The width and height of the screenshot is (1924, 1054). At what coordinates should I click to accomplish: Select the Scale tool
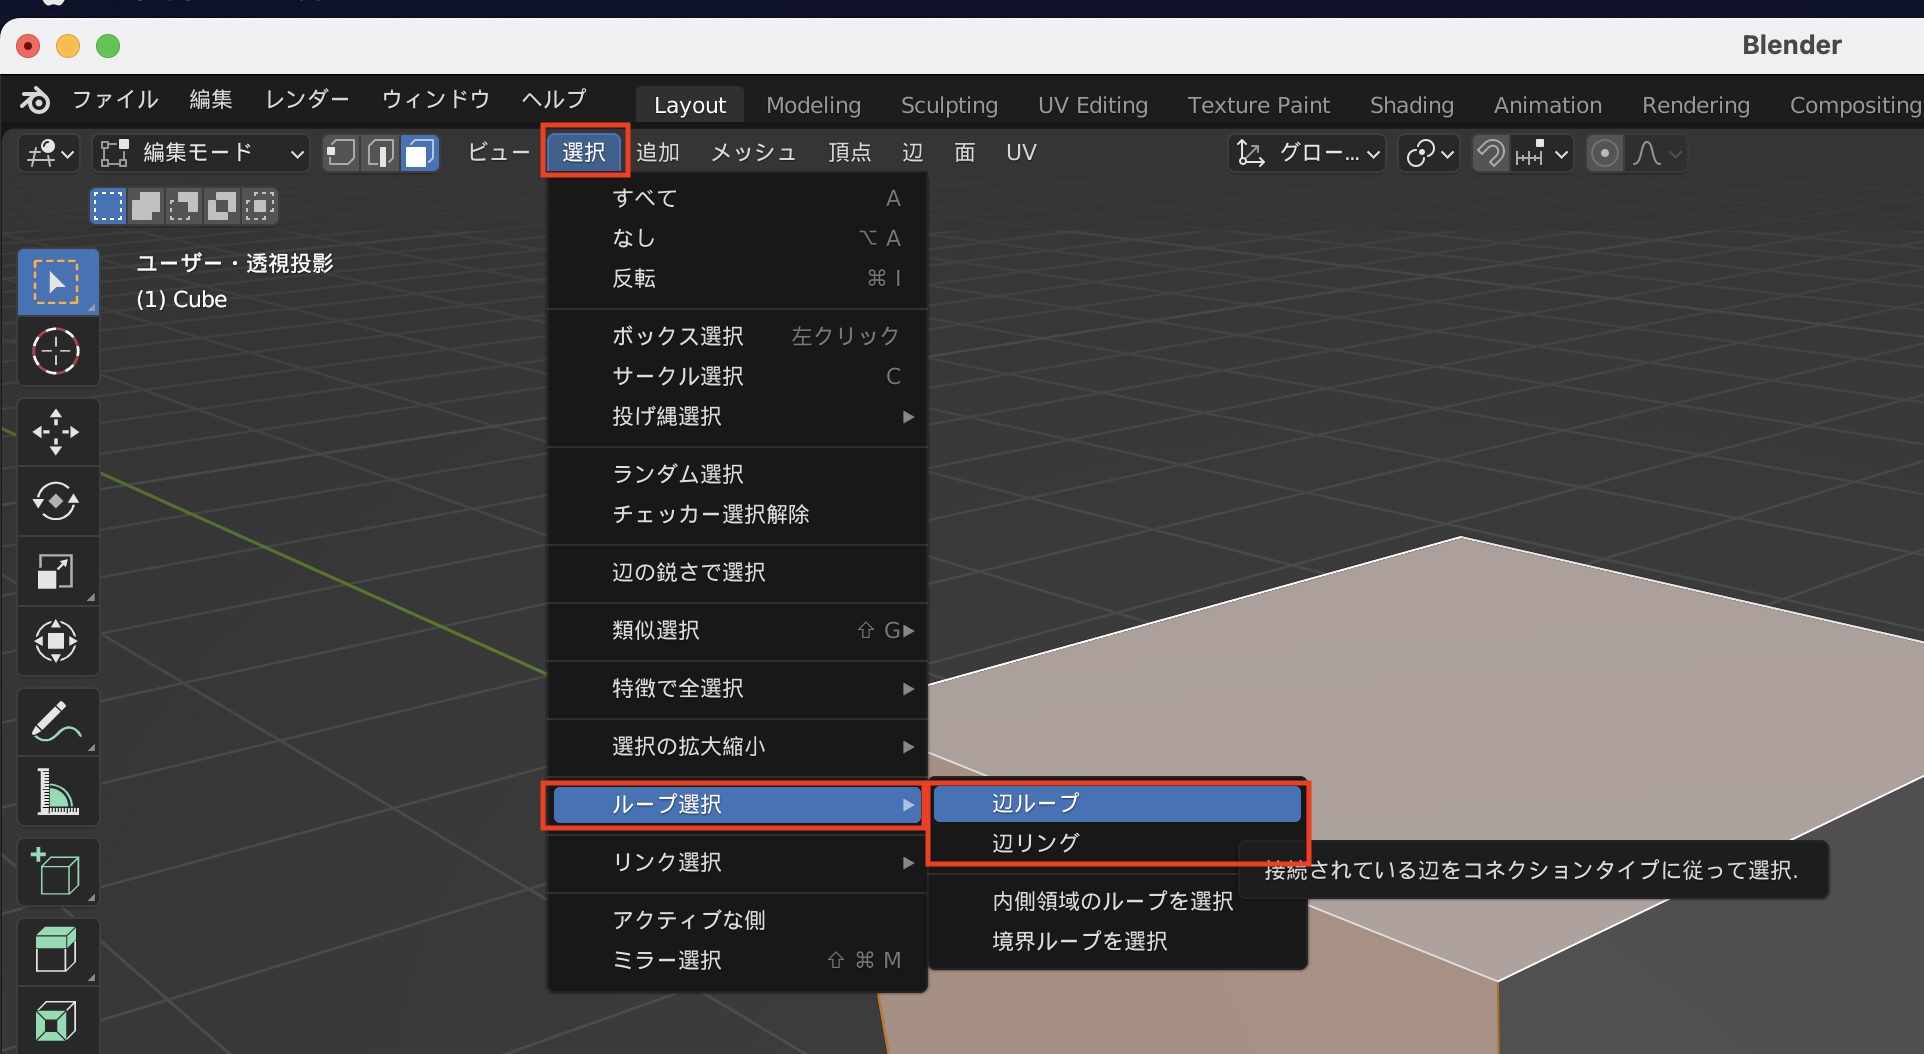tap(56, 572)
